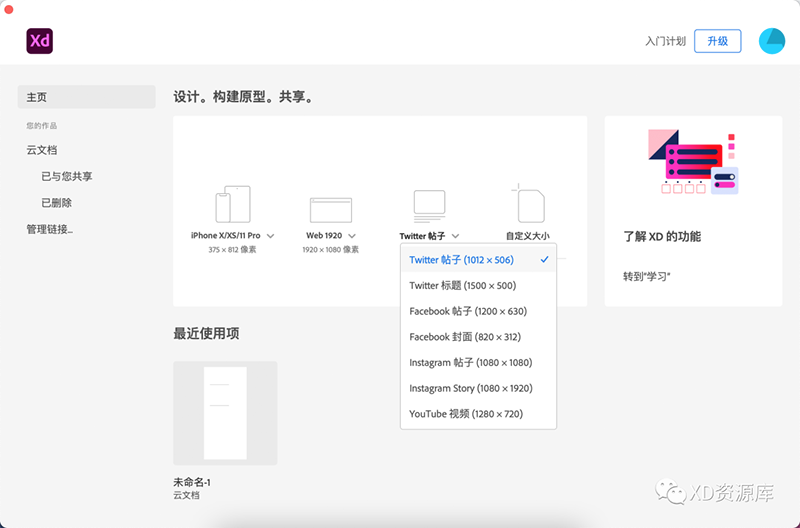Viewport: 800px width, 528px height.
Task: Click the 入门计划 starter plan label
Action: click(665, 41)
